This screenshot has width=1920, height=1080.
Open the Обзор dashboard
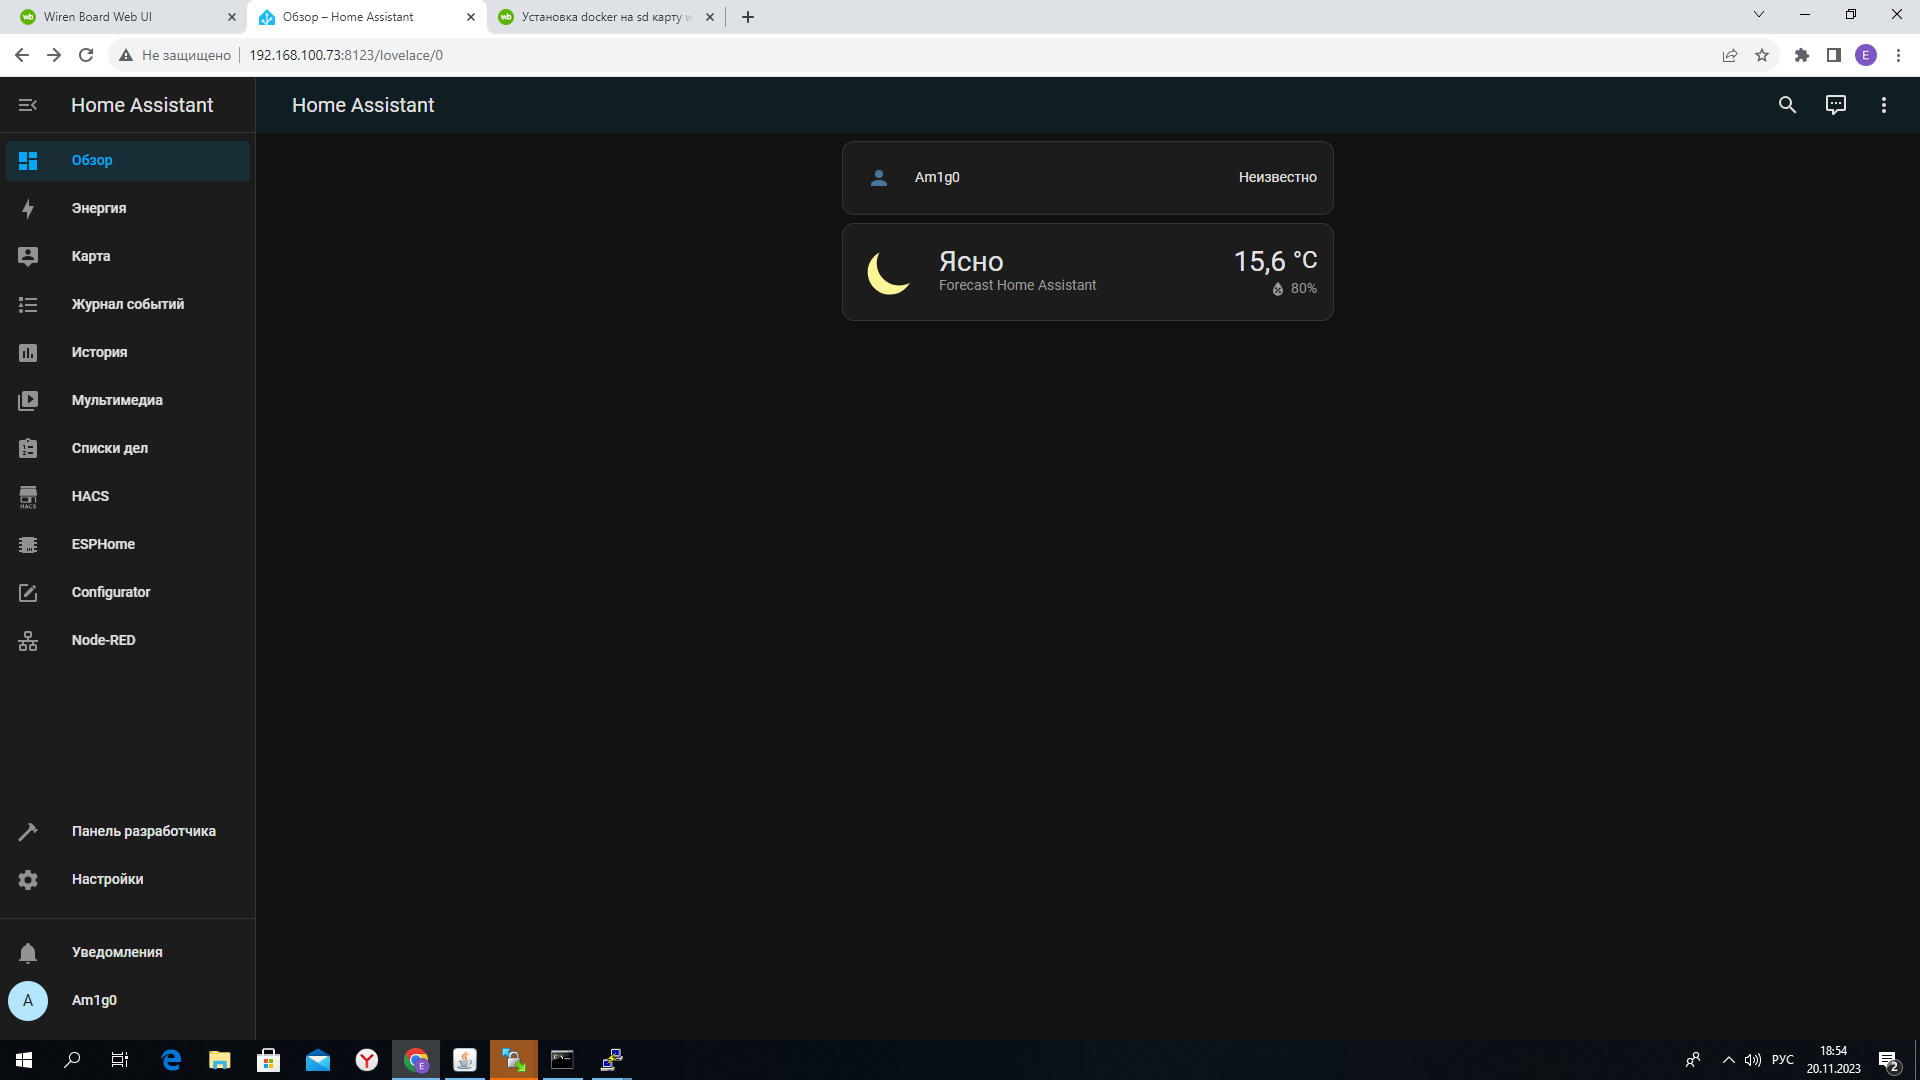pos(128,160)
